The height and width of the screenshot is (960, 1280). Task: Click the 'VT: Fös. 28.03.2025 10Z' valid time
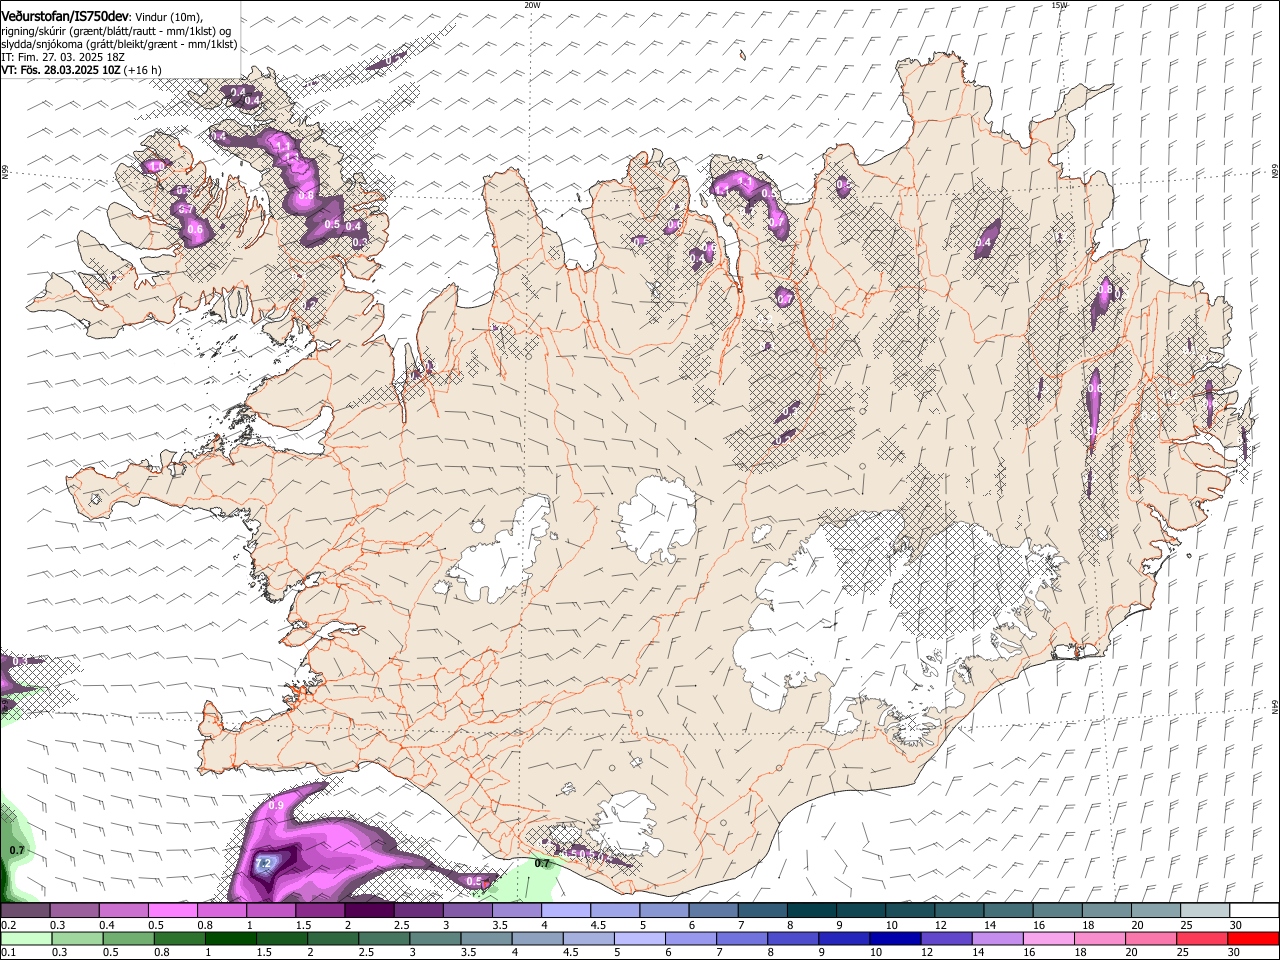pos(61,70)
